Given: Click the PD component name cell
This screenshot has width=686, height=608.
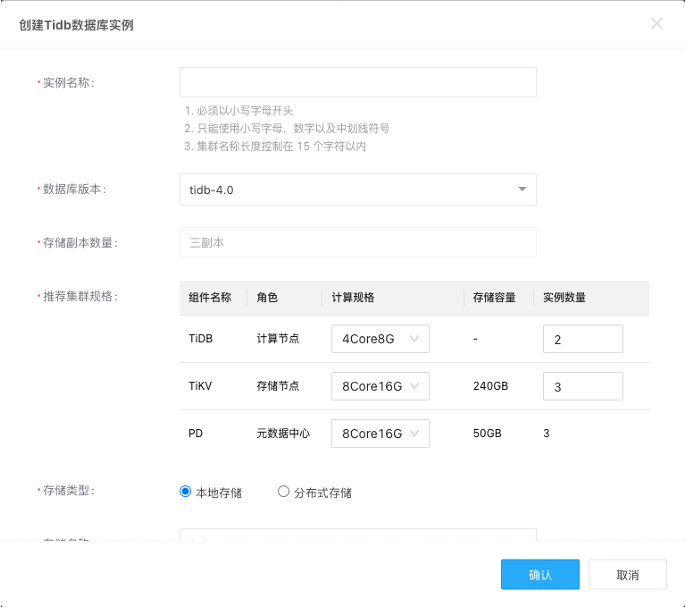Looking at the screenshot, I should (x=195, y=433).
